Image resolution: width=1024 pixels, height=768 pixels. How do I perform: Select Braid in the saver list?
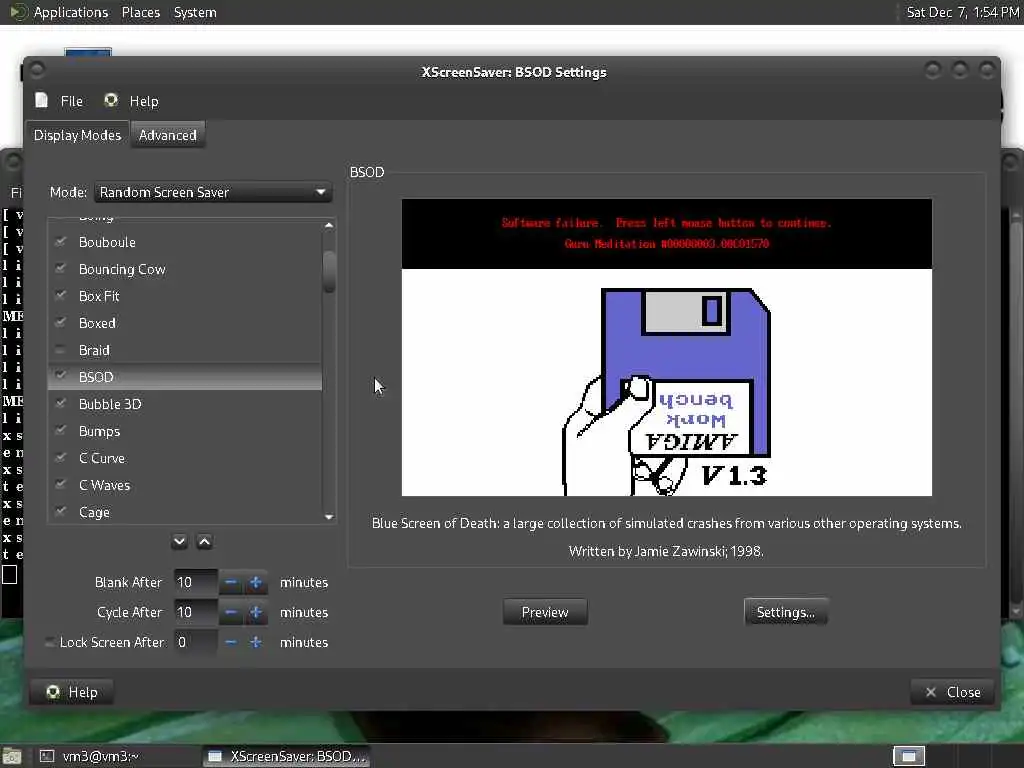[x=94, y=350]
